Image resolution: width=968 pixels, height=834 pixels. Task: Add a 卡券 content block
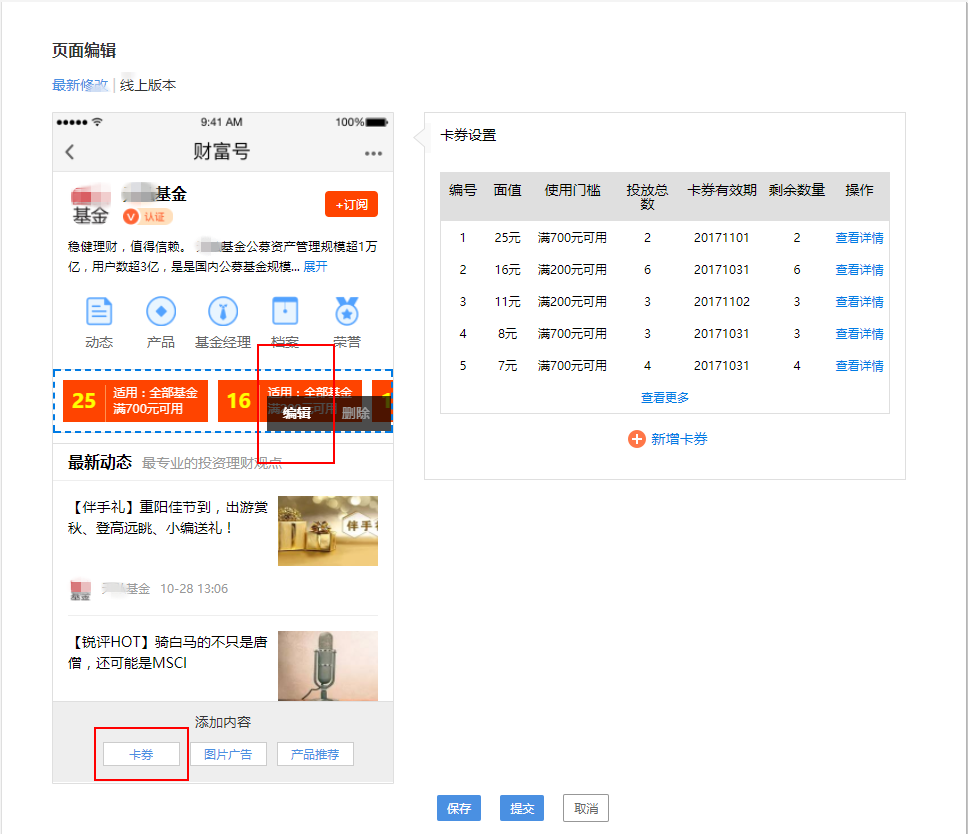[141, 754]
